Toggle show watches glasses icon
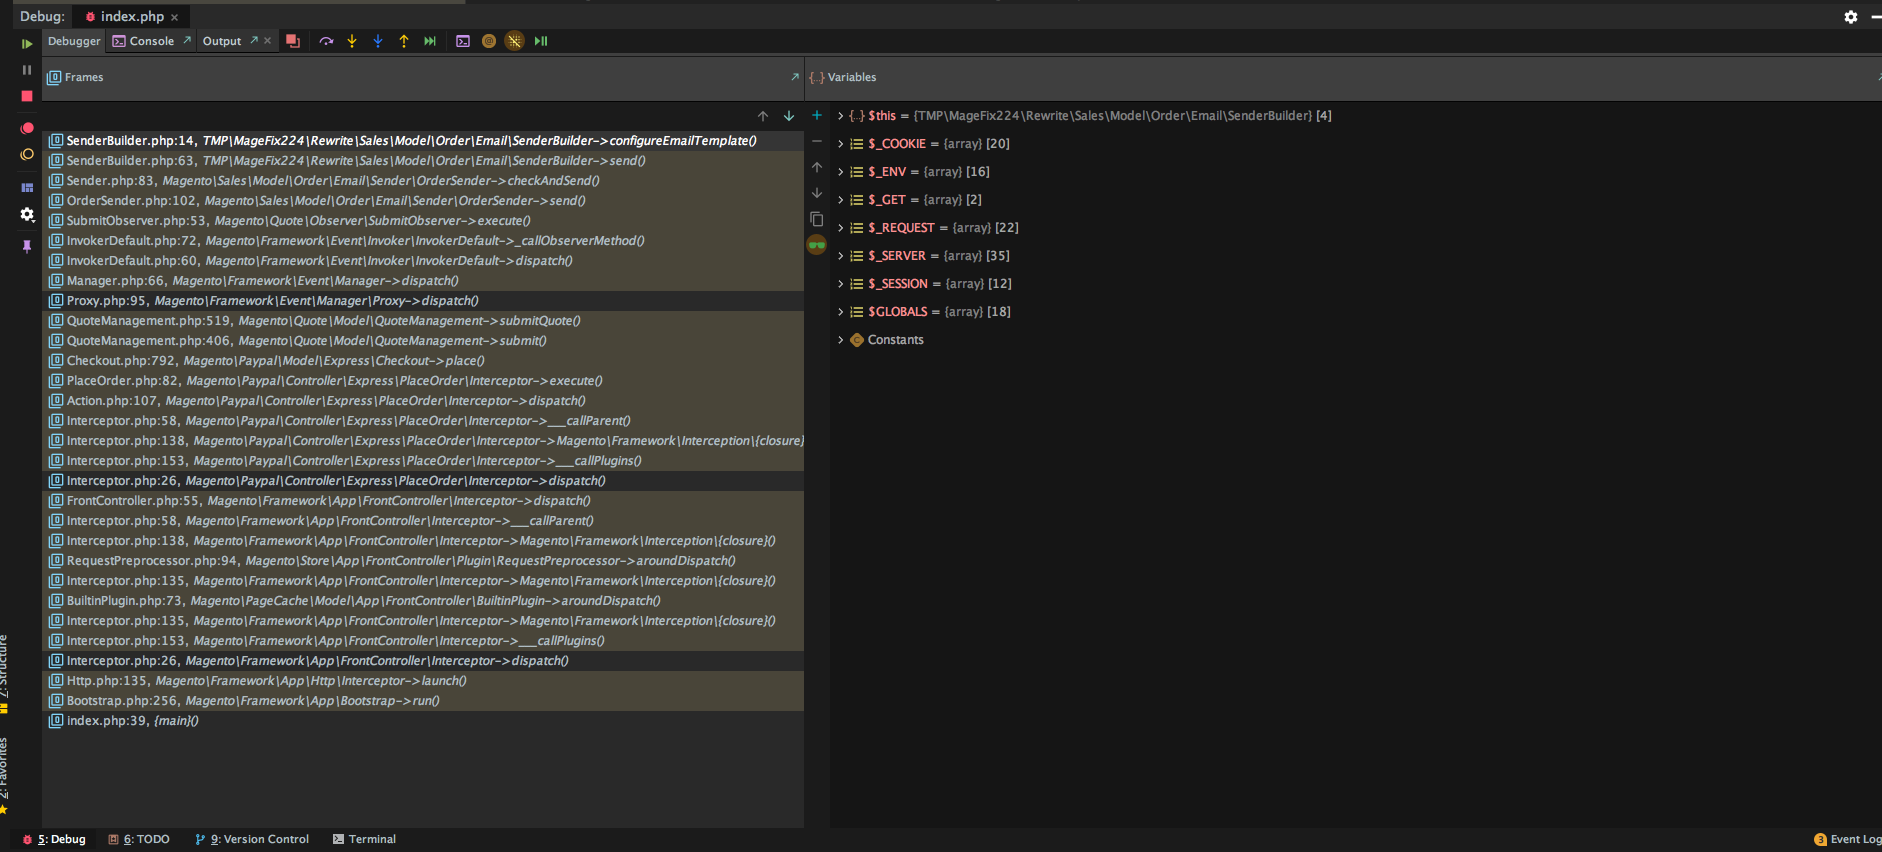Image resolution: width=1882 pixels, height=852 pixels. [817, 245]
